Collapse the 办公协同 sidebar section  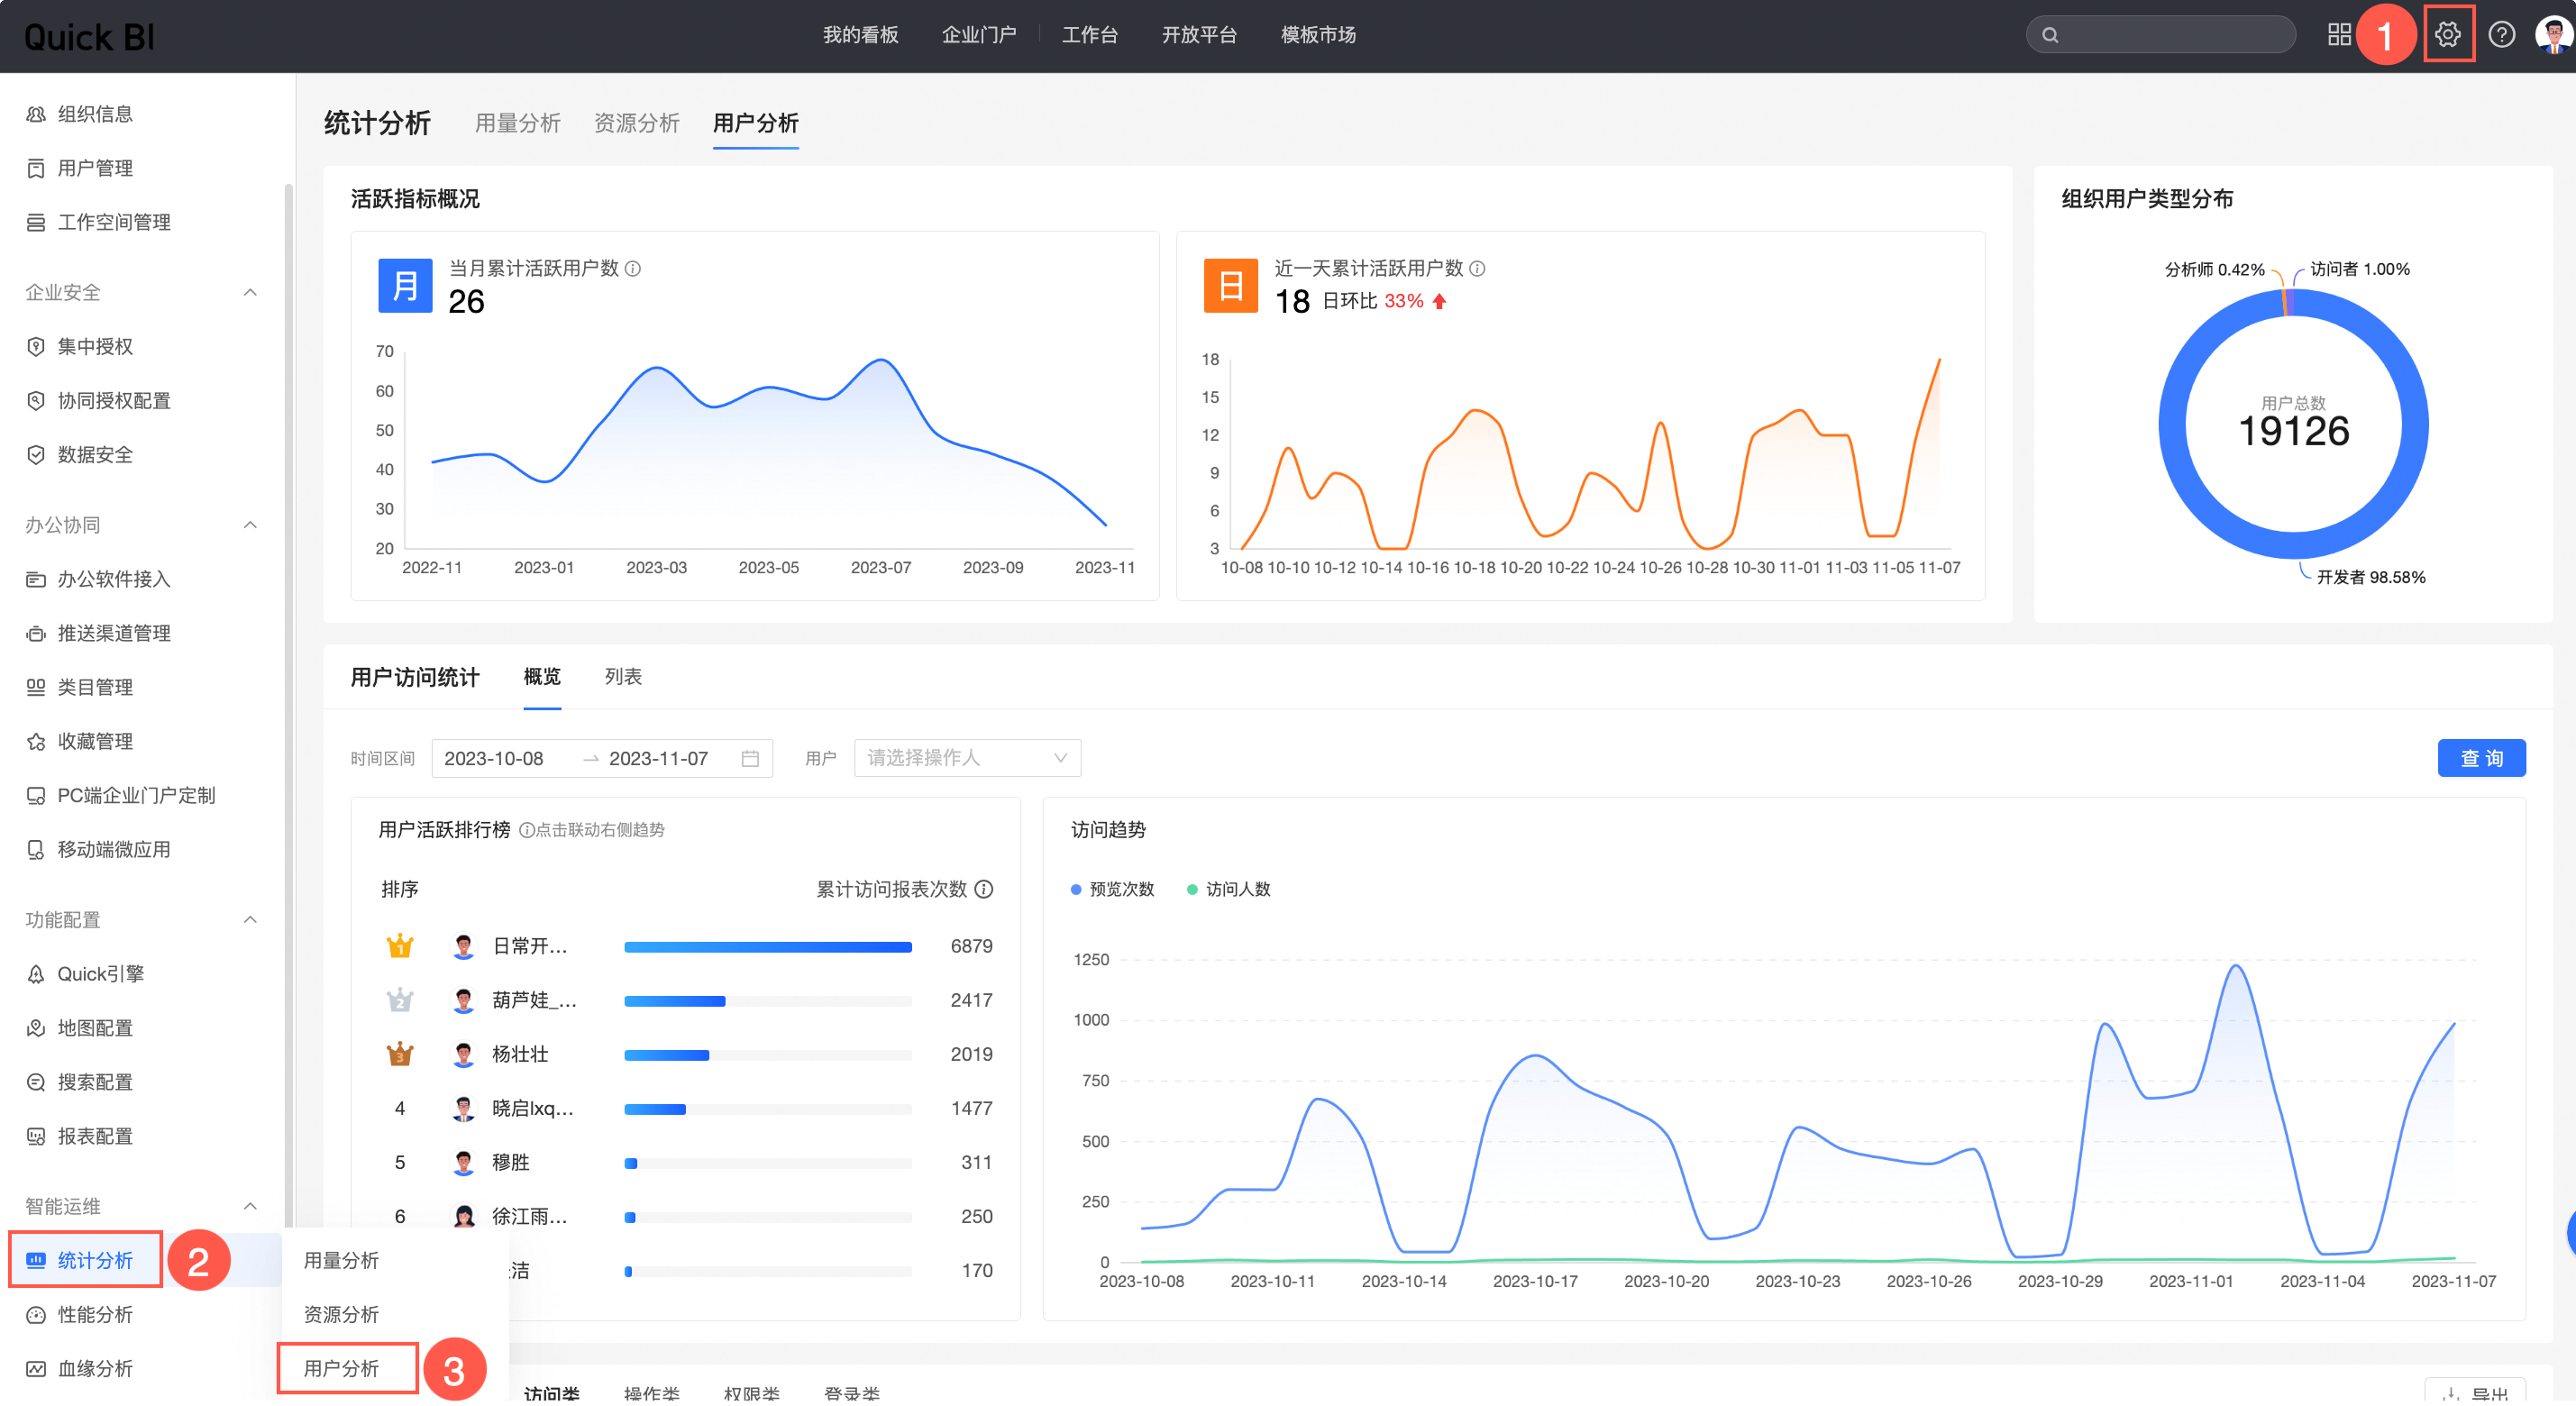tap(251, 525)
